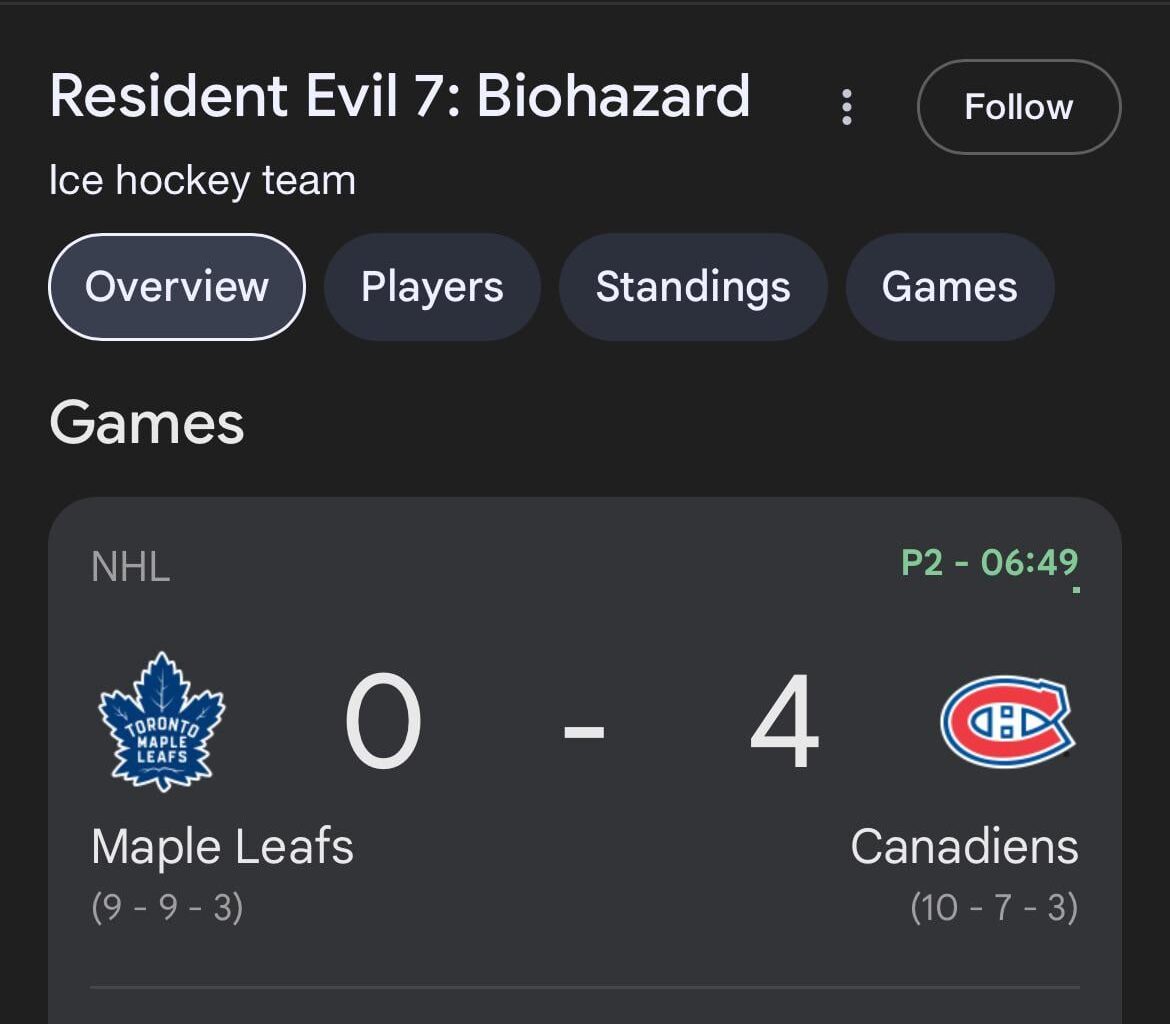Open the Maple Leafs team page link

point(221,845)
